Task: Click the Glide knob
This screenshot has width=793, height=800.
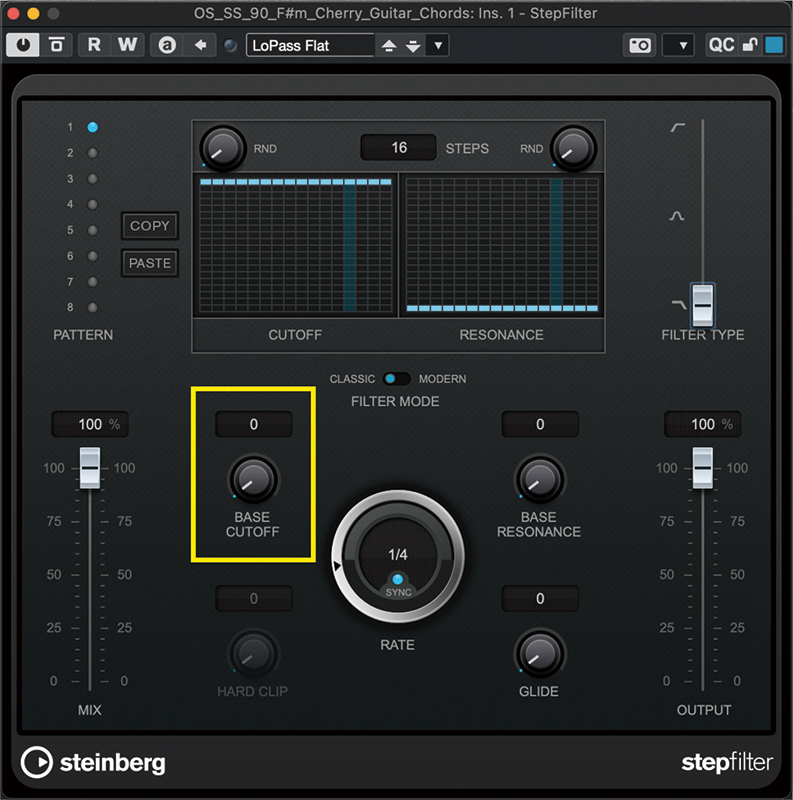Action: pyautogui.click(x=539, y=654)
